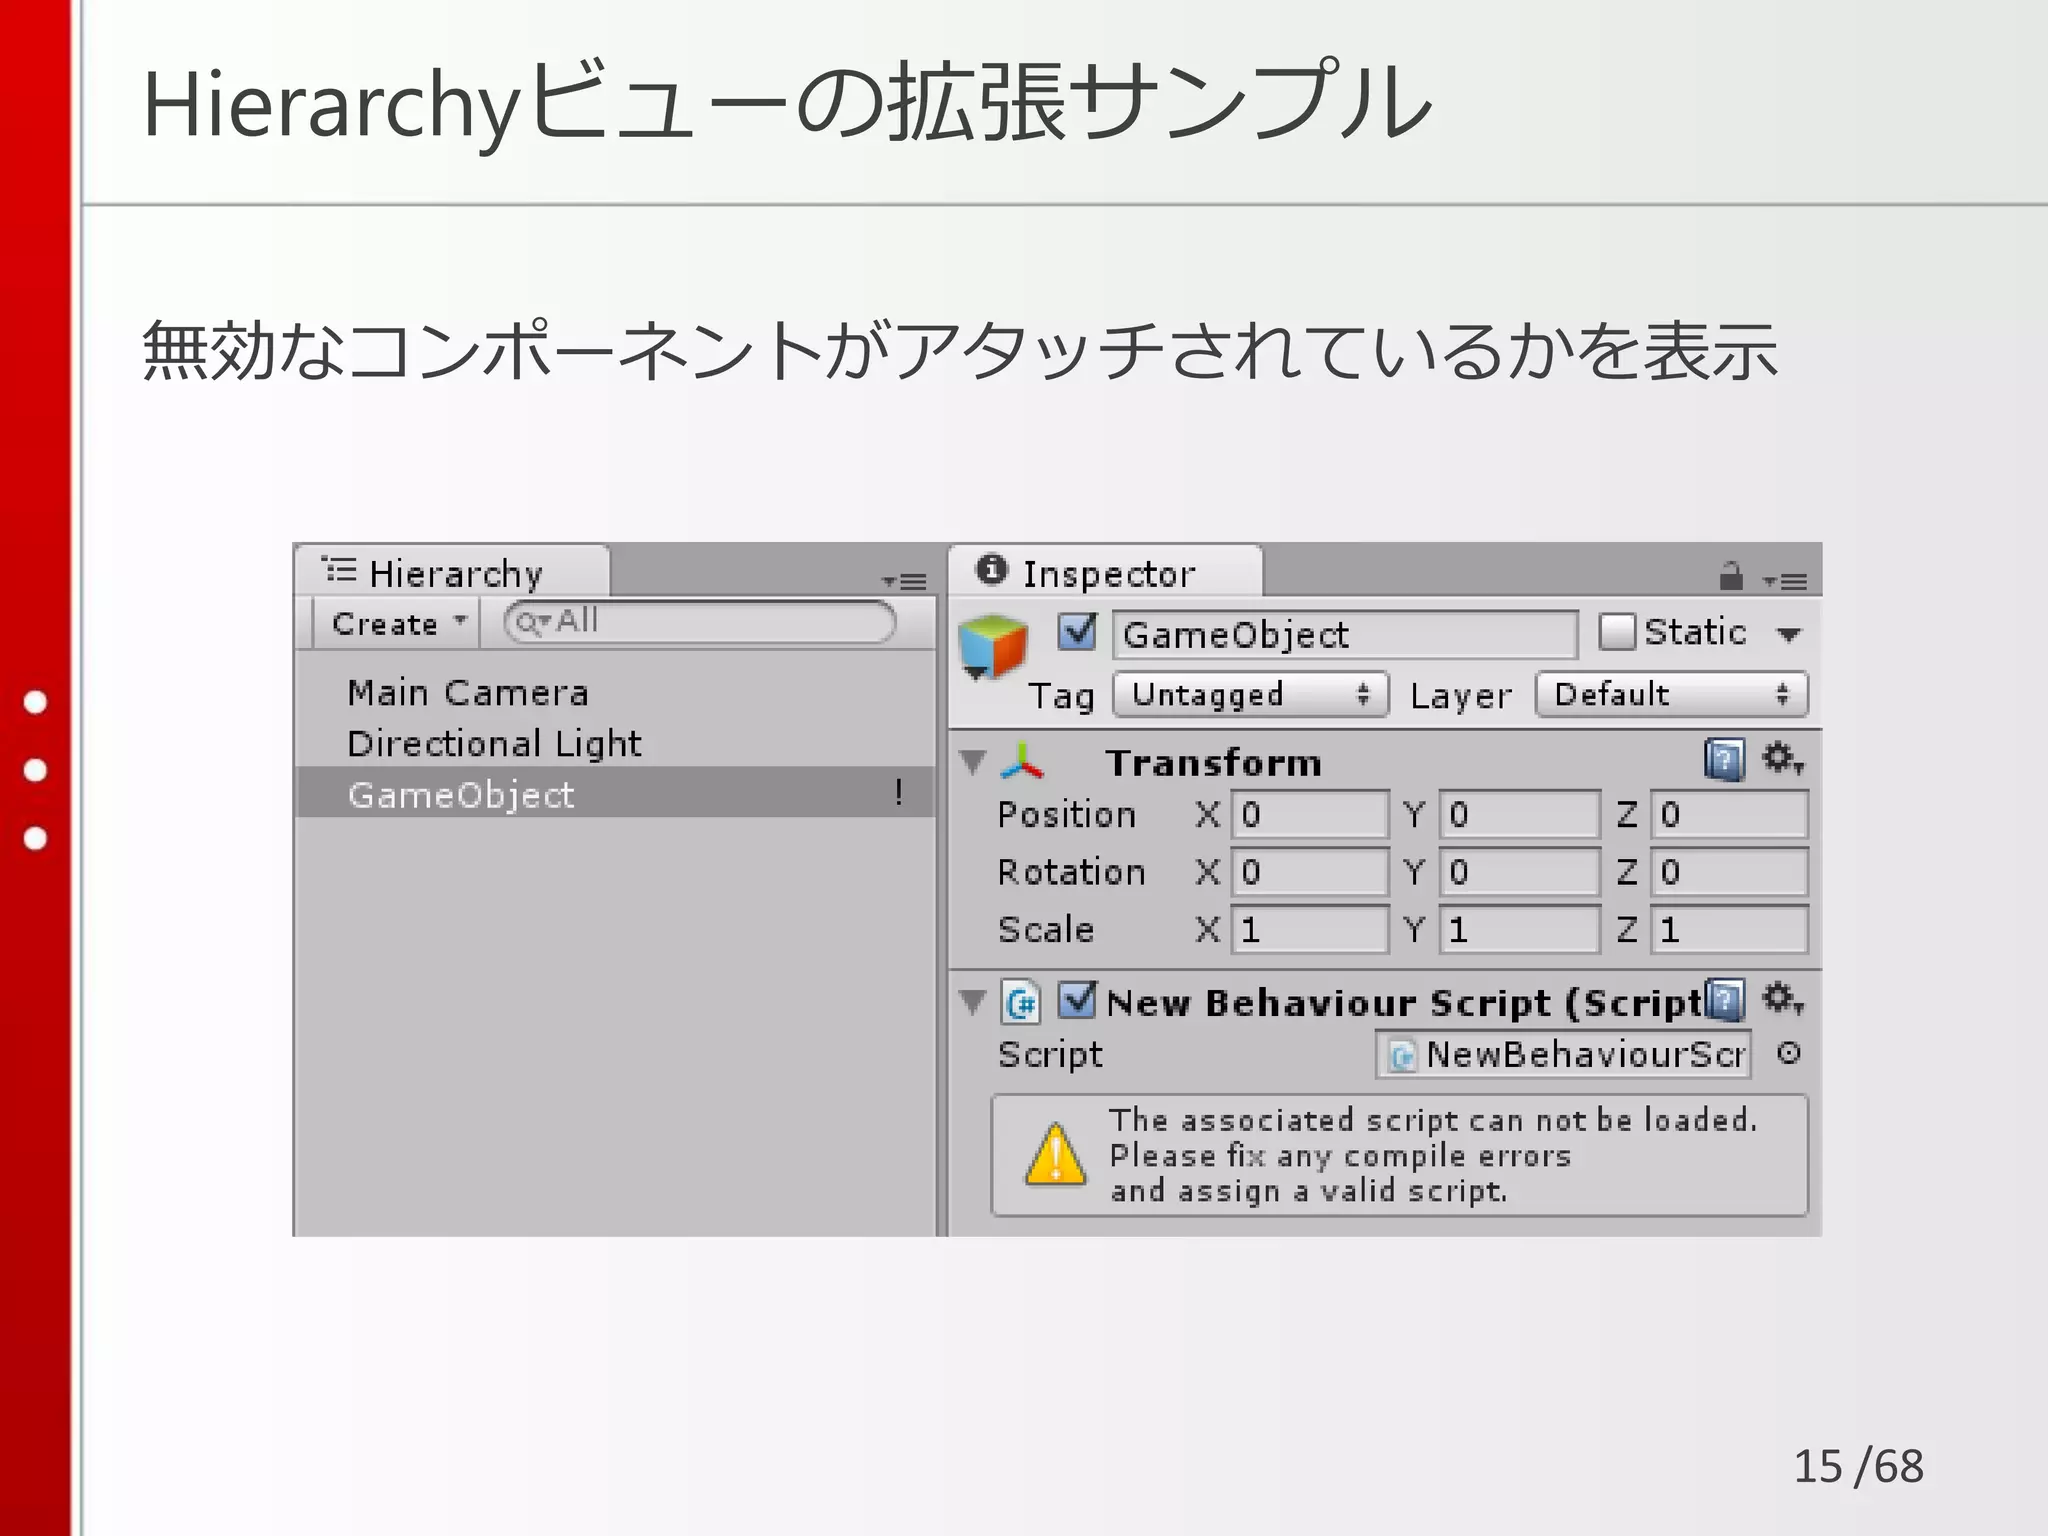Screen dimensions: 2048x1536
Task: Click the Transform axes icon
Action: (x=1022, y=762)
